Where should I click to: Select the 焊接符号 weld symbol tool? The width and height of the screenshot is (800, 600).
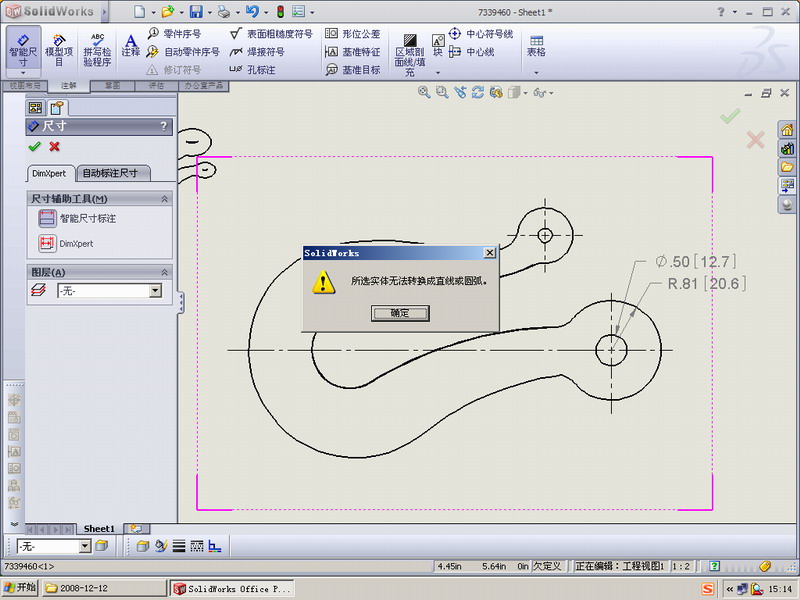(x=257, y=52)
